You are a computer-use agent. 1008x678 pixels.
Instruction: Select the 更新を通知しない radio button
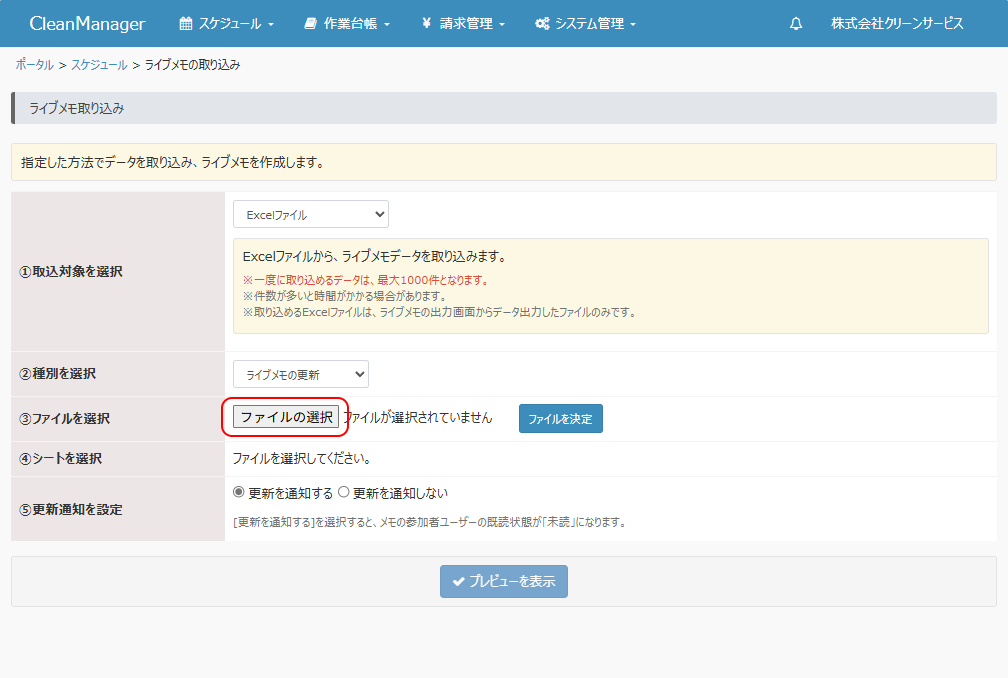tap(344, 492)
